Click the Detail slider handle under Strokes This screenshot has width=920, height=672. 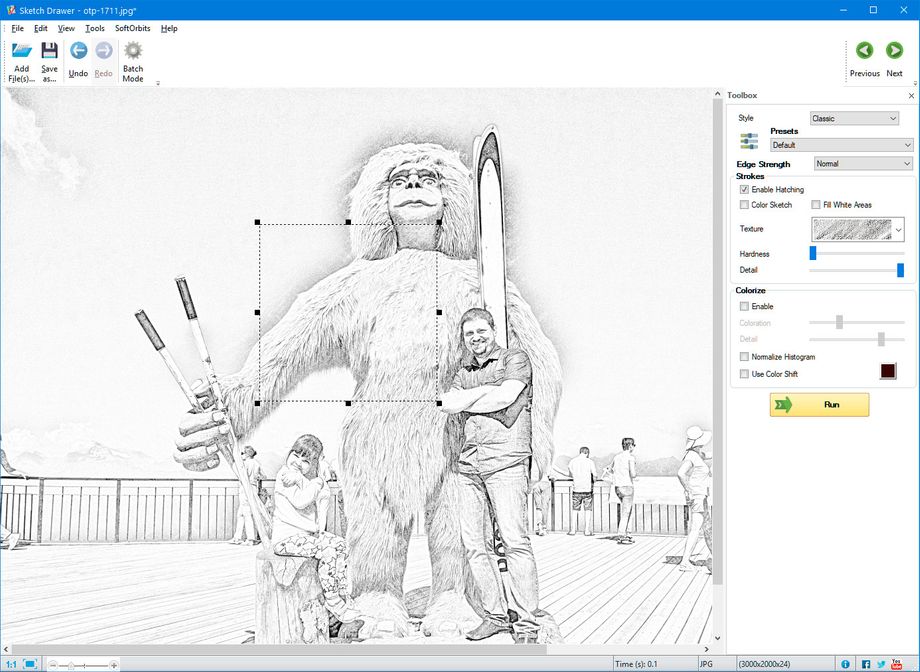coord(901,270)
